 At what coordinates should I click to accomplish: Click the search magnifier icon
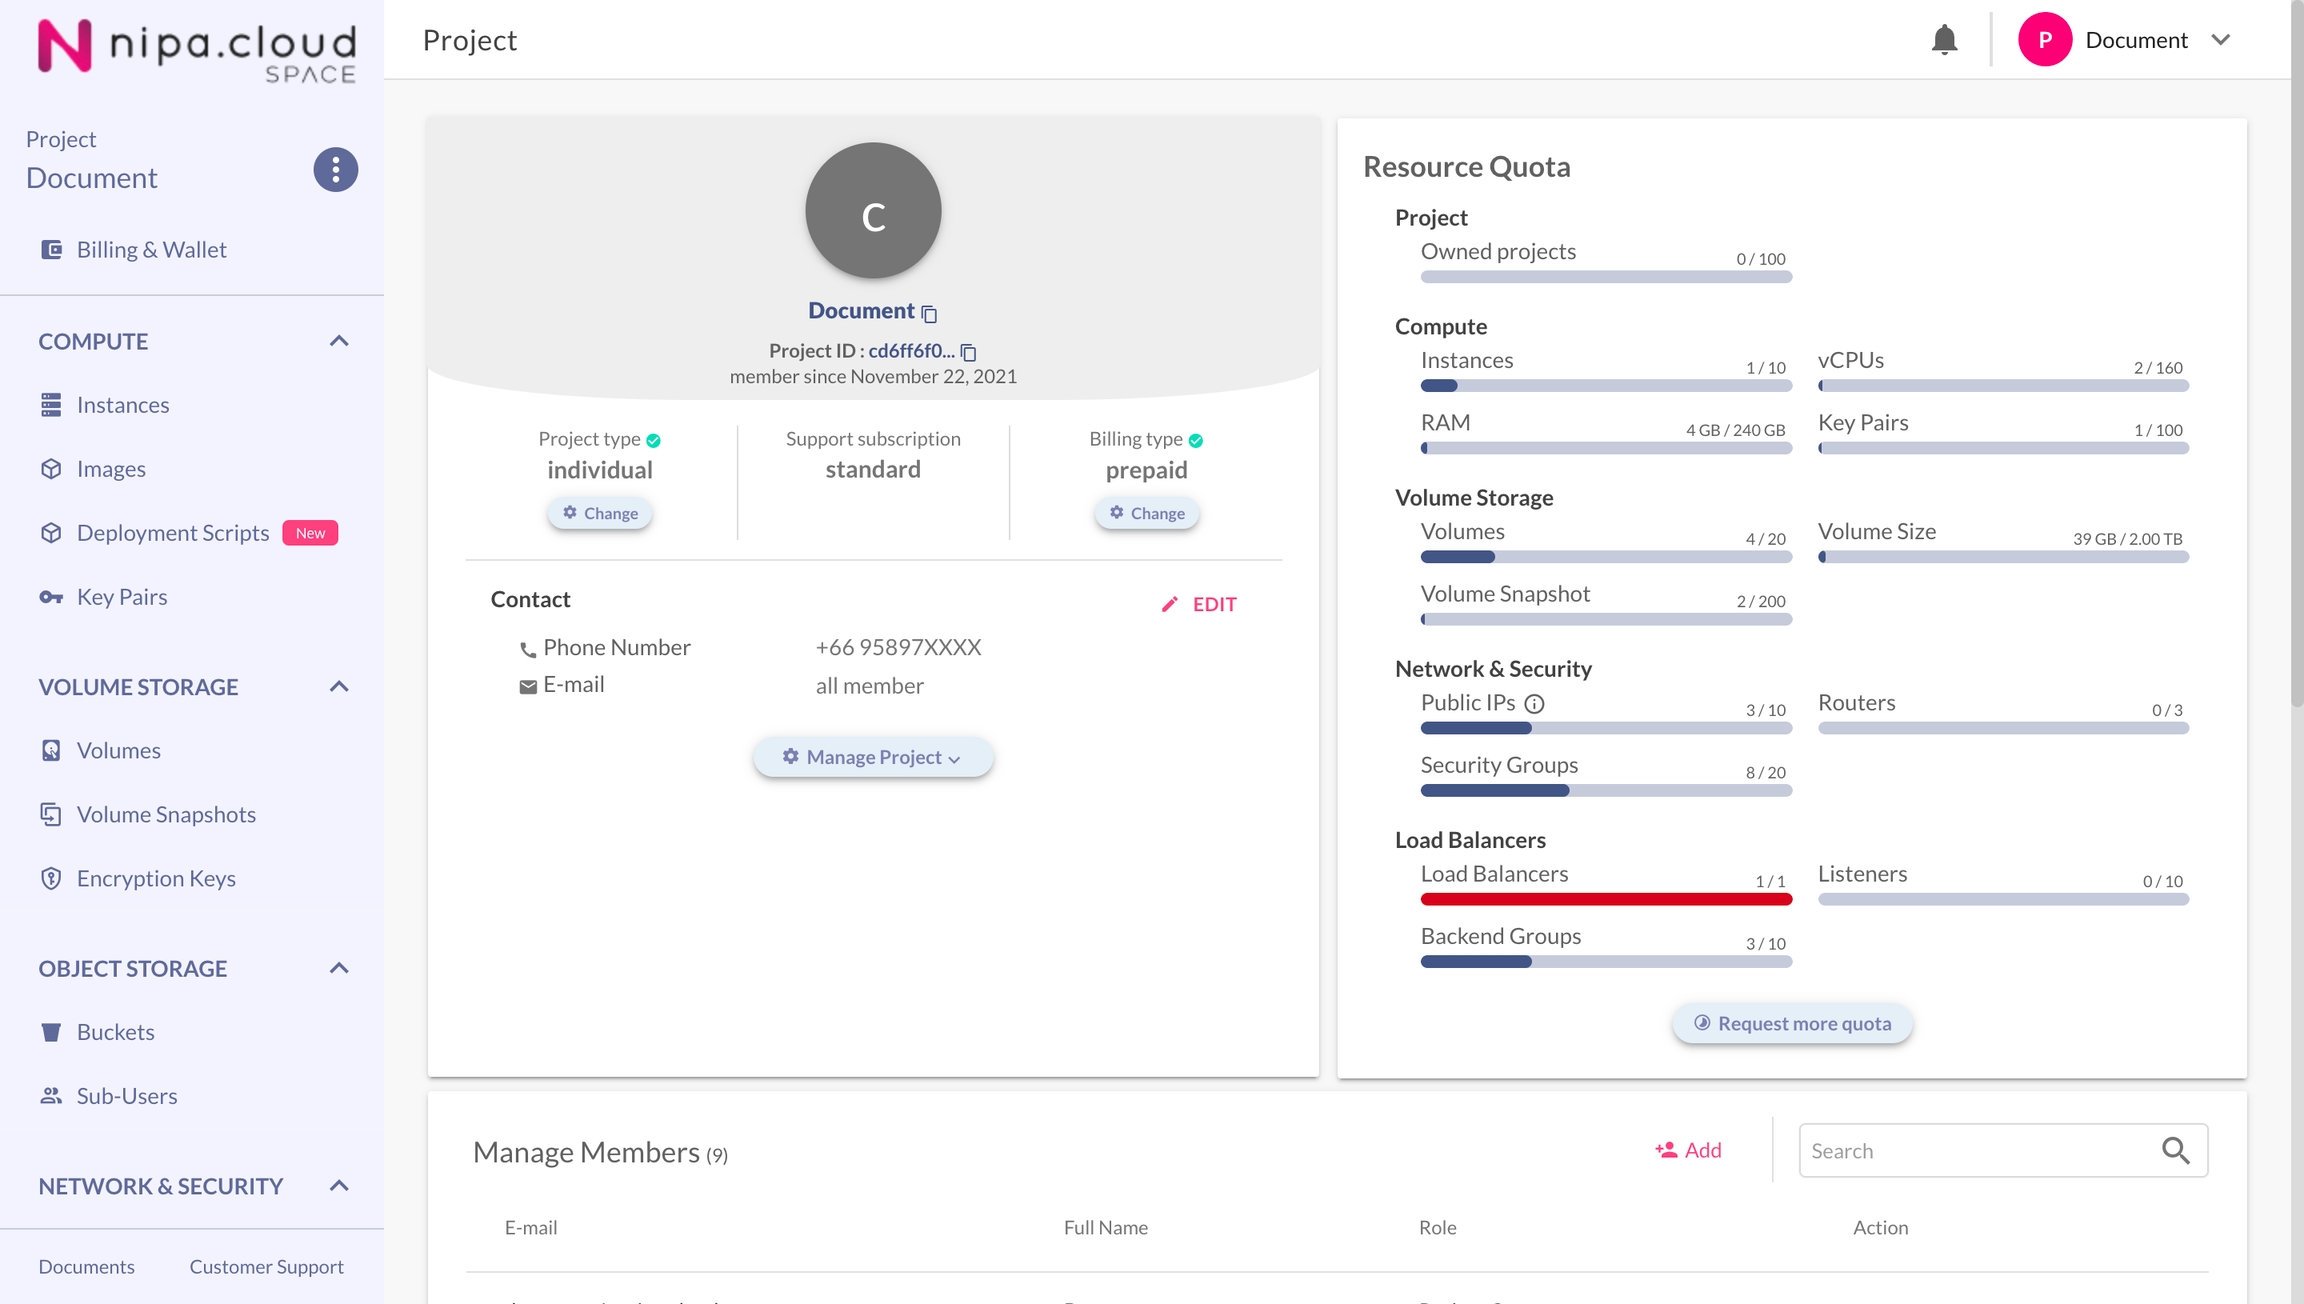point(2175,1150)
